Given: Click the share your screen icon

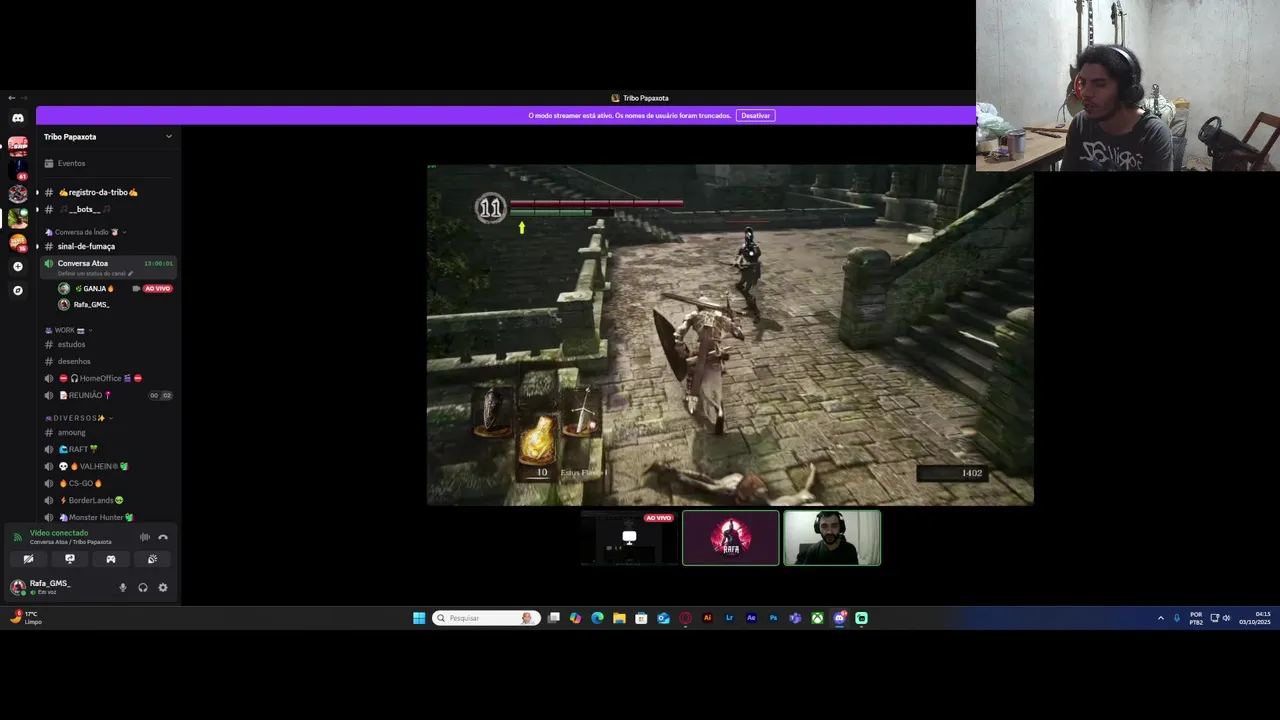Looking at the screenshot, I should (x=69, y=559).
